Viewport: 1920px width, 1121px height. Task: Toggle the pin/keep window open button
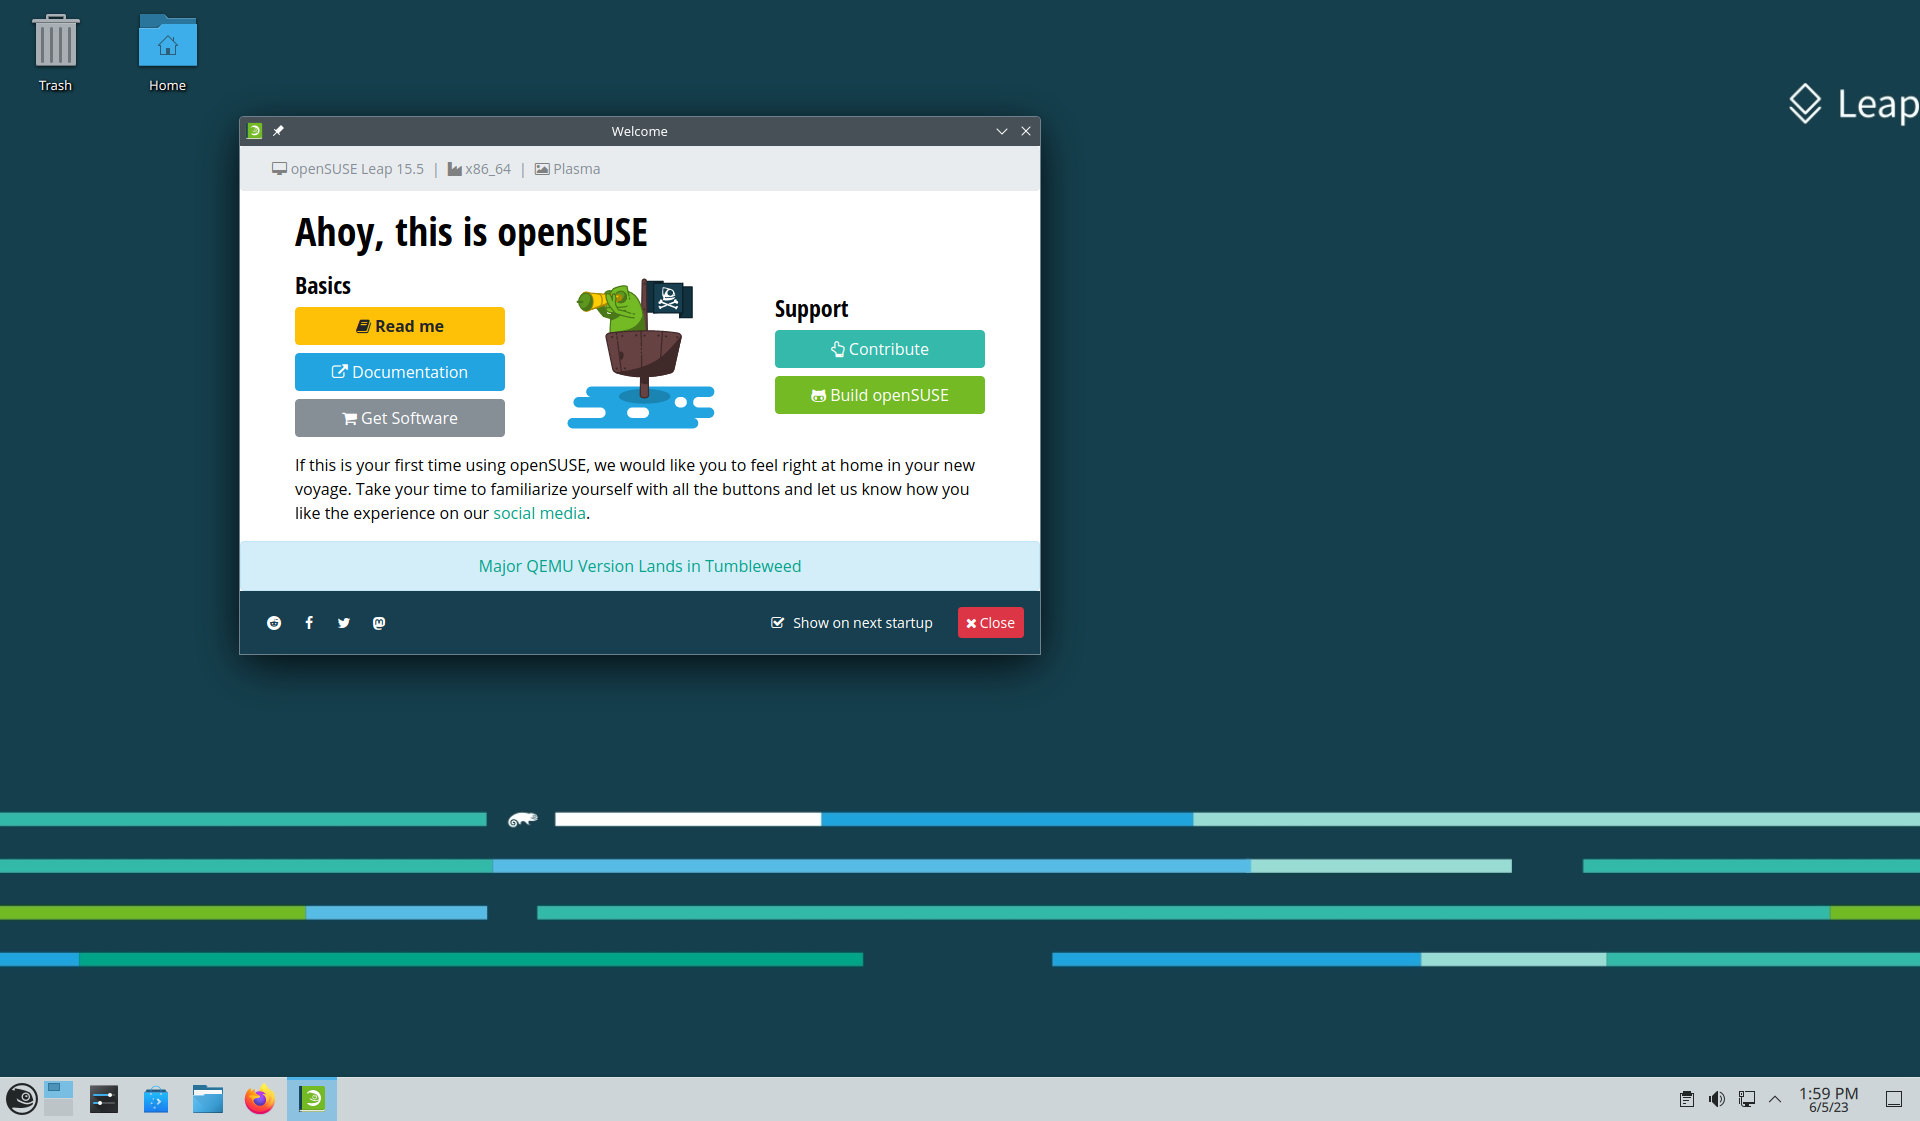[279, 129]
